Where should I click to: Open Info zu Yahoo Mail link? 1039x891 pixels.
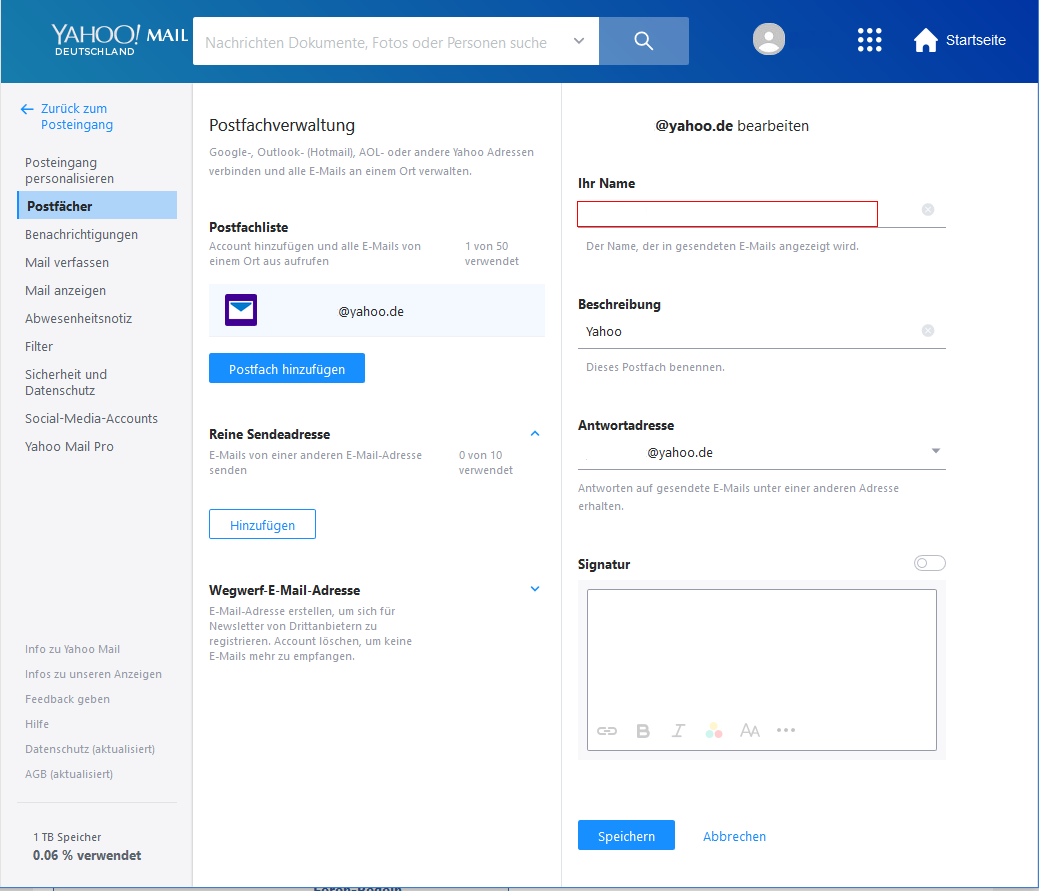click(x=72, y=649)
